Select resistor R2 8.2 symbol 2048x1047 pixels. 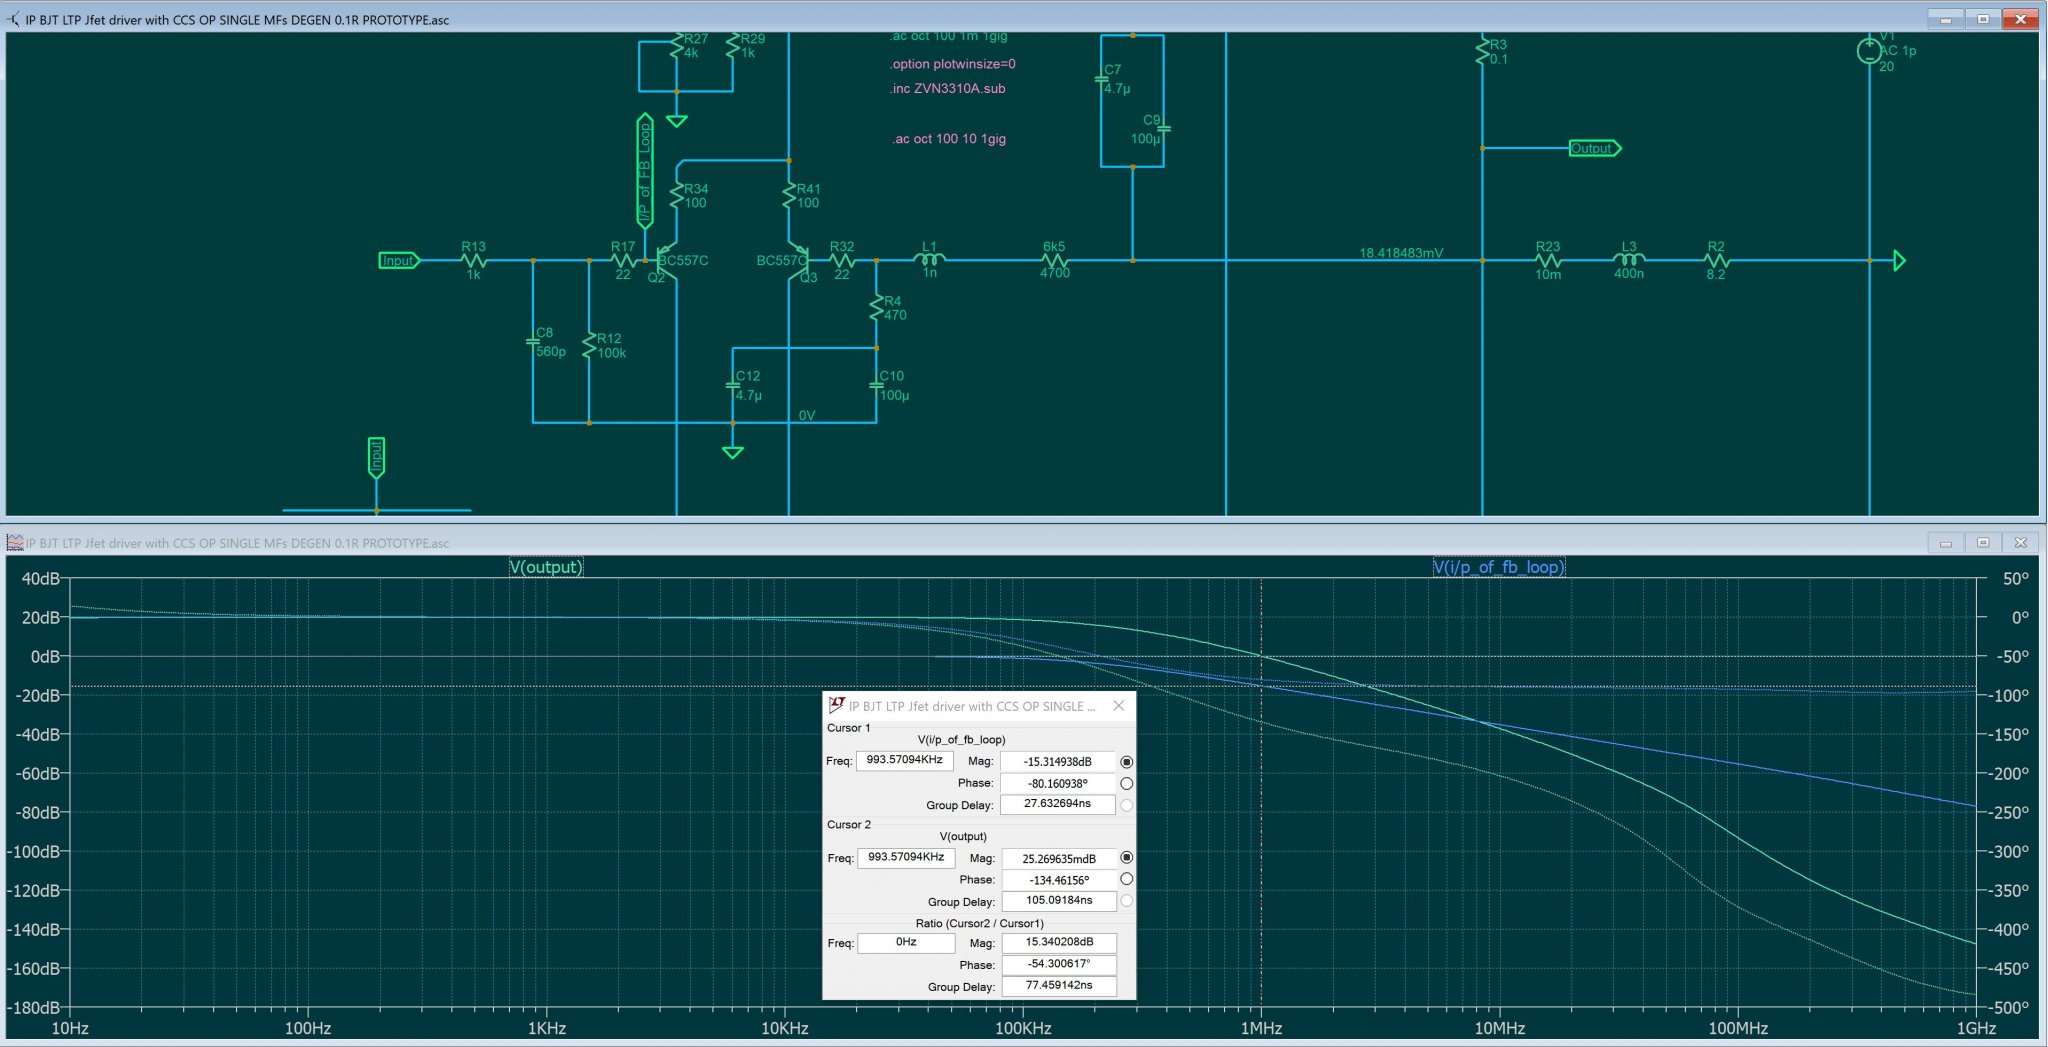[x=1716, y=260]
